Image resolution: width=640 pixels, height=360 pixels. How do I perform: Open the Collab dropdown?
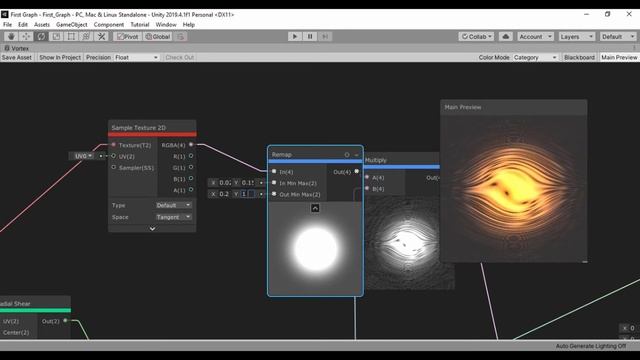pyautogui.click(x=476, y=36)
